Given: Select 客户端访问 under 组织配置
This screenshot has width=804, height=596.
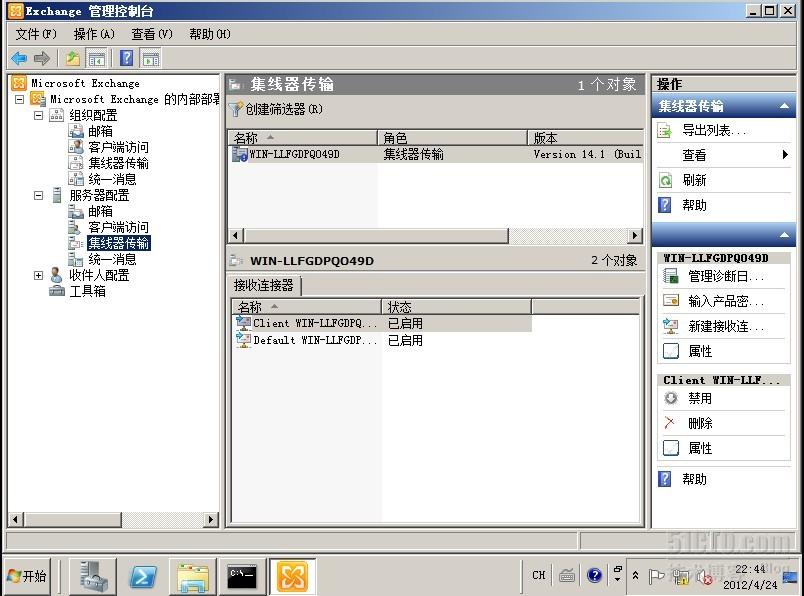Looking at the screenshot, I should pos(118,147).
